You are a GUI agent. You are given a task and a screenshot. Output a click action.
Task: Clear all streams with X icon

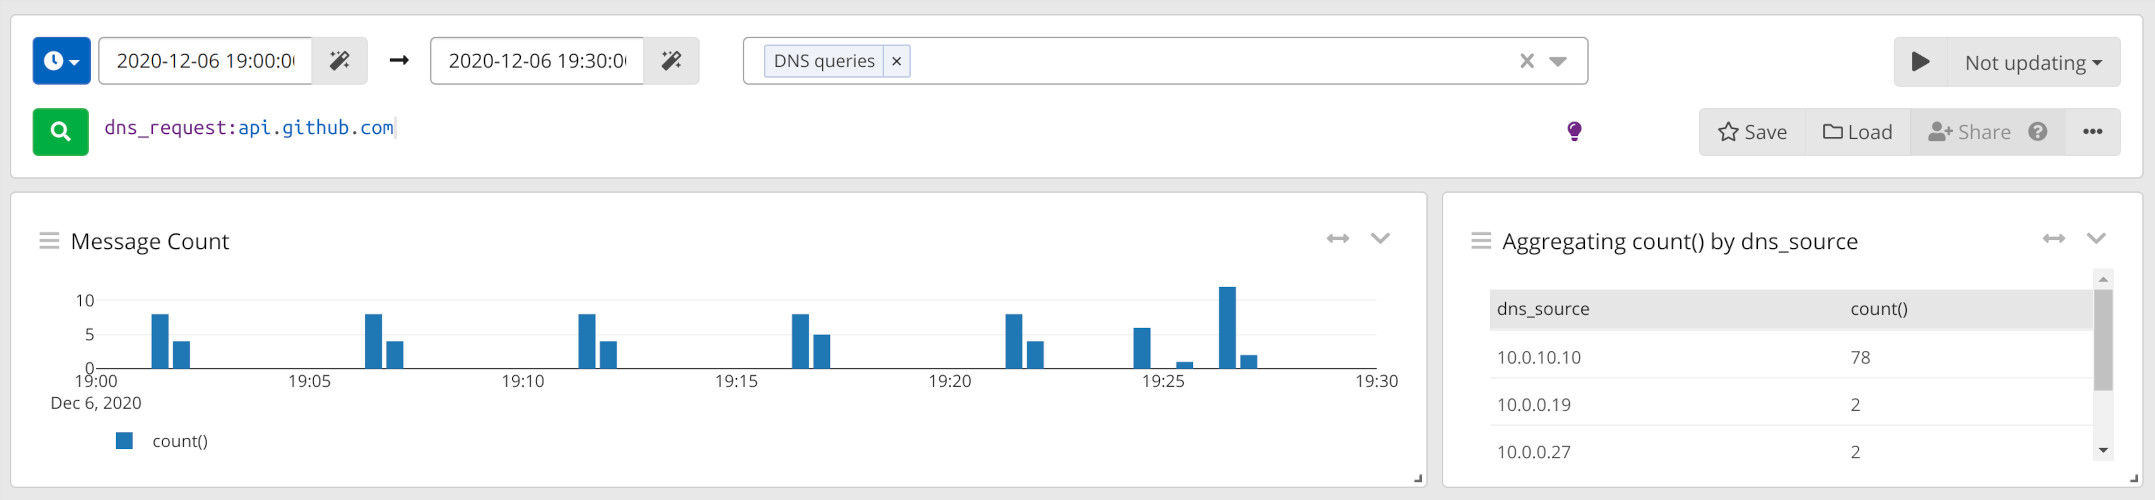pyautogui.click(x=1527, y=61)
